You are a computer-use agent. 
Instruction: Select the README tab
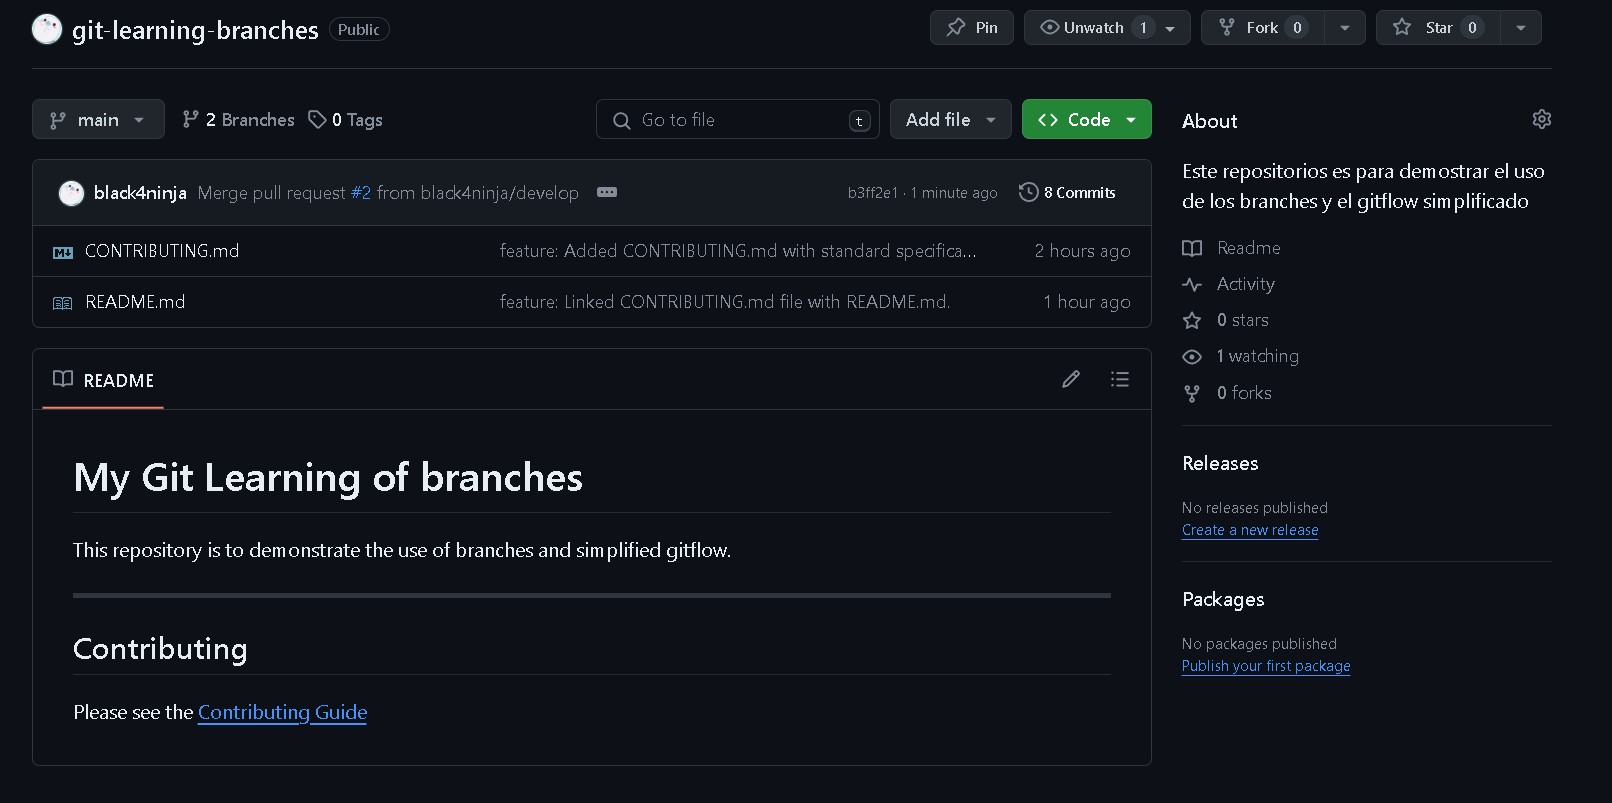104,380
